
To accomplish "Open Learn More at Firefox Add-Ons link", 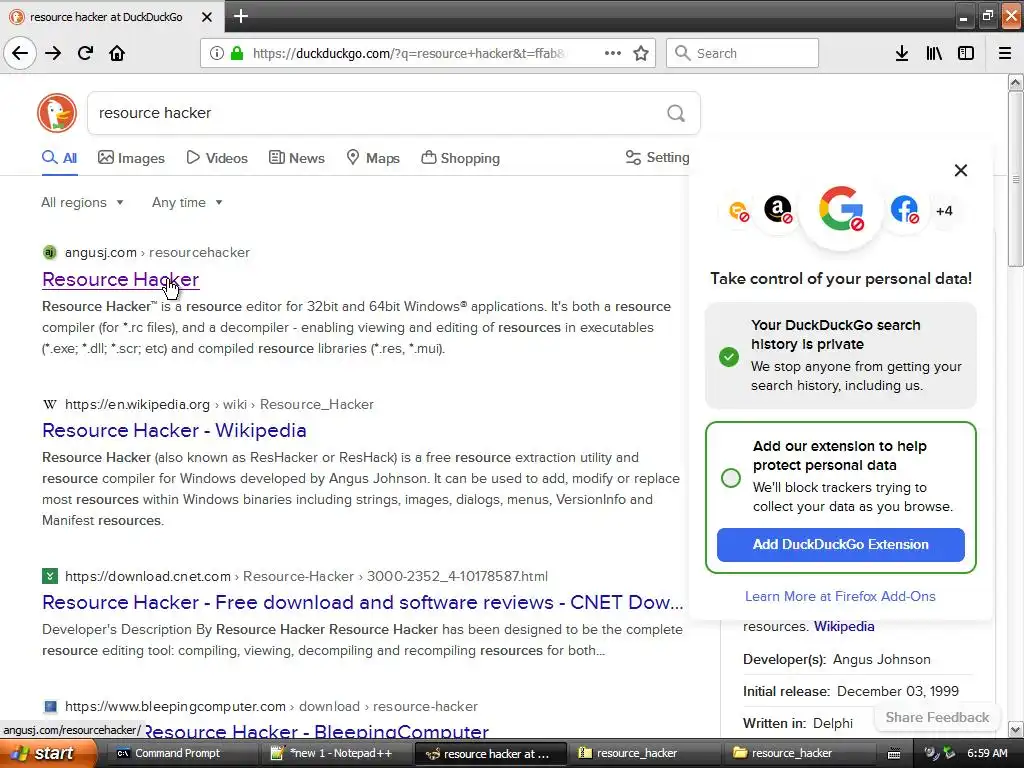I will coord(840,596).
